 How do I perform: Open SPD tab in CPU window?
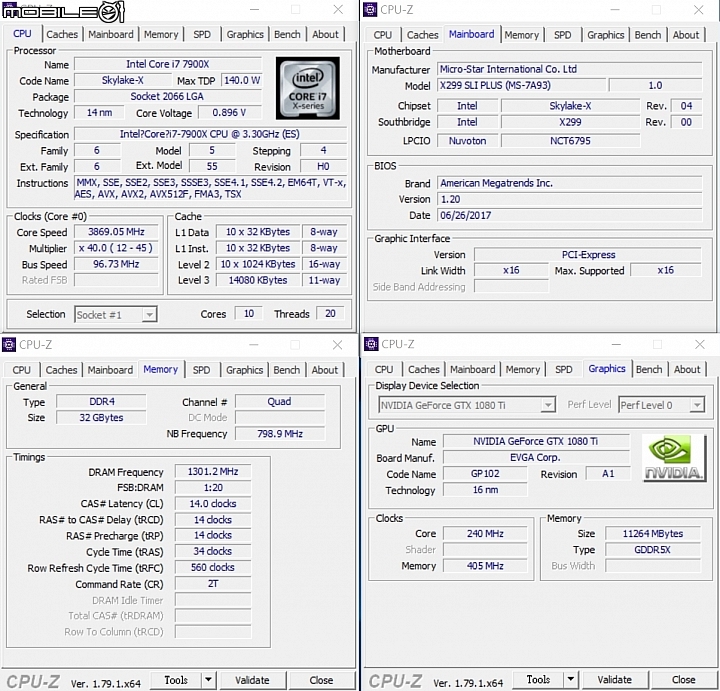(202, 34)
